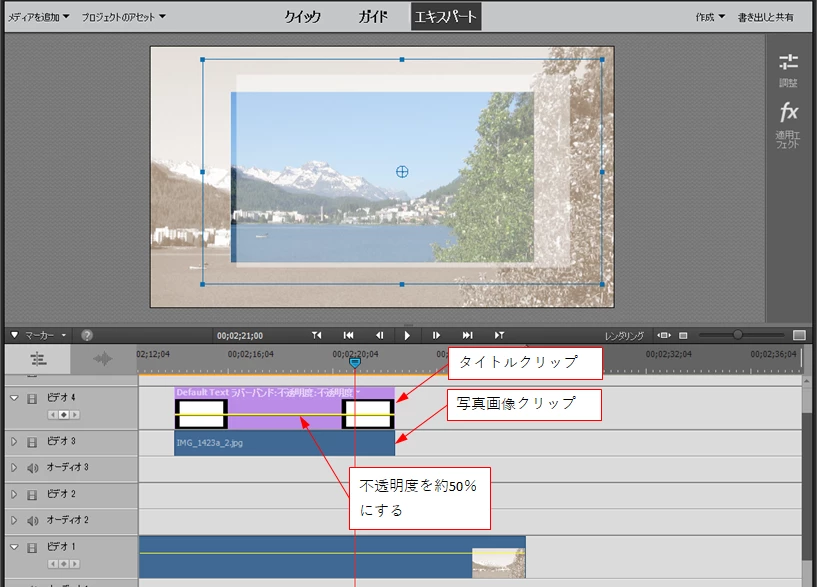This screenshot has width=817, height=587.
Task: Open the 作成 dropdown menu
Action: (710, 17)
